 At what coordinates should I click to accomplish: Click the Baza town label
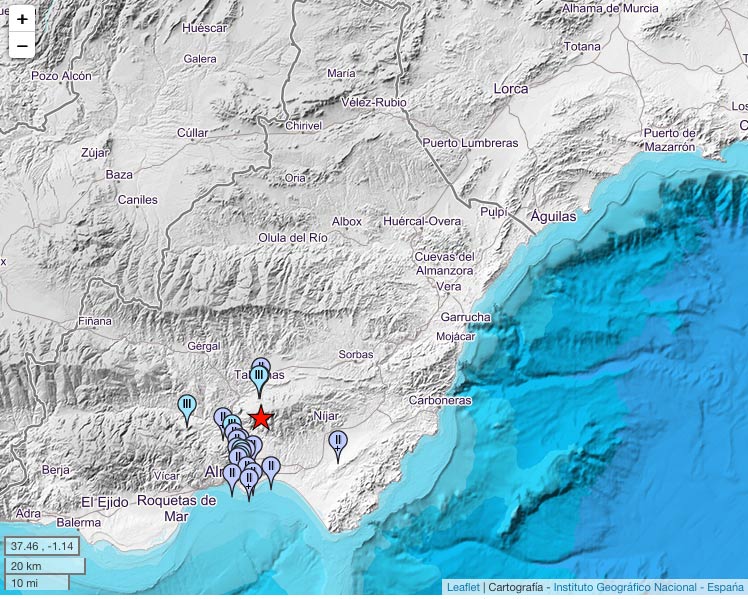coord(119,174)
